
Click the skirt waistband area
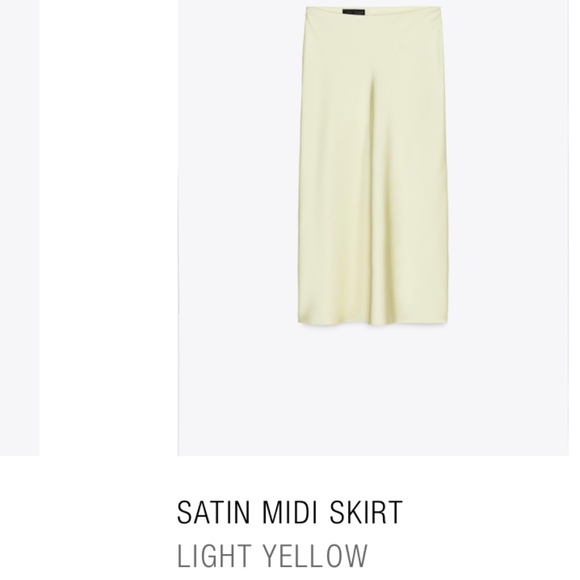tap(373, 13)
